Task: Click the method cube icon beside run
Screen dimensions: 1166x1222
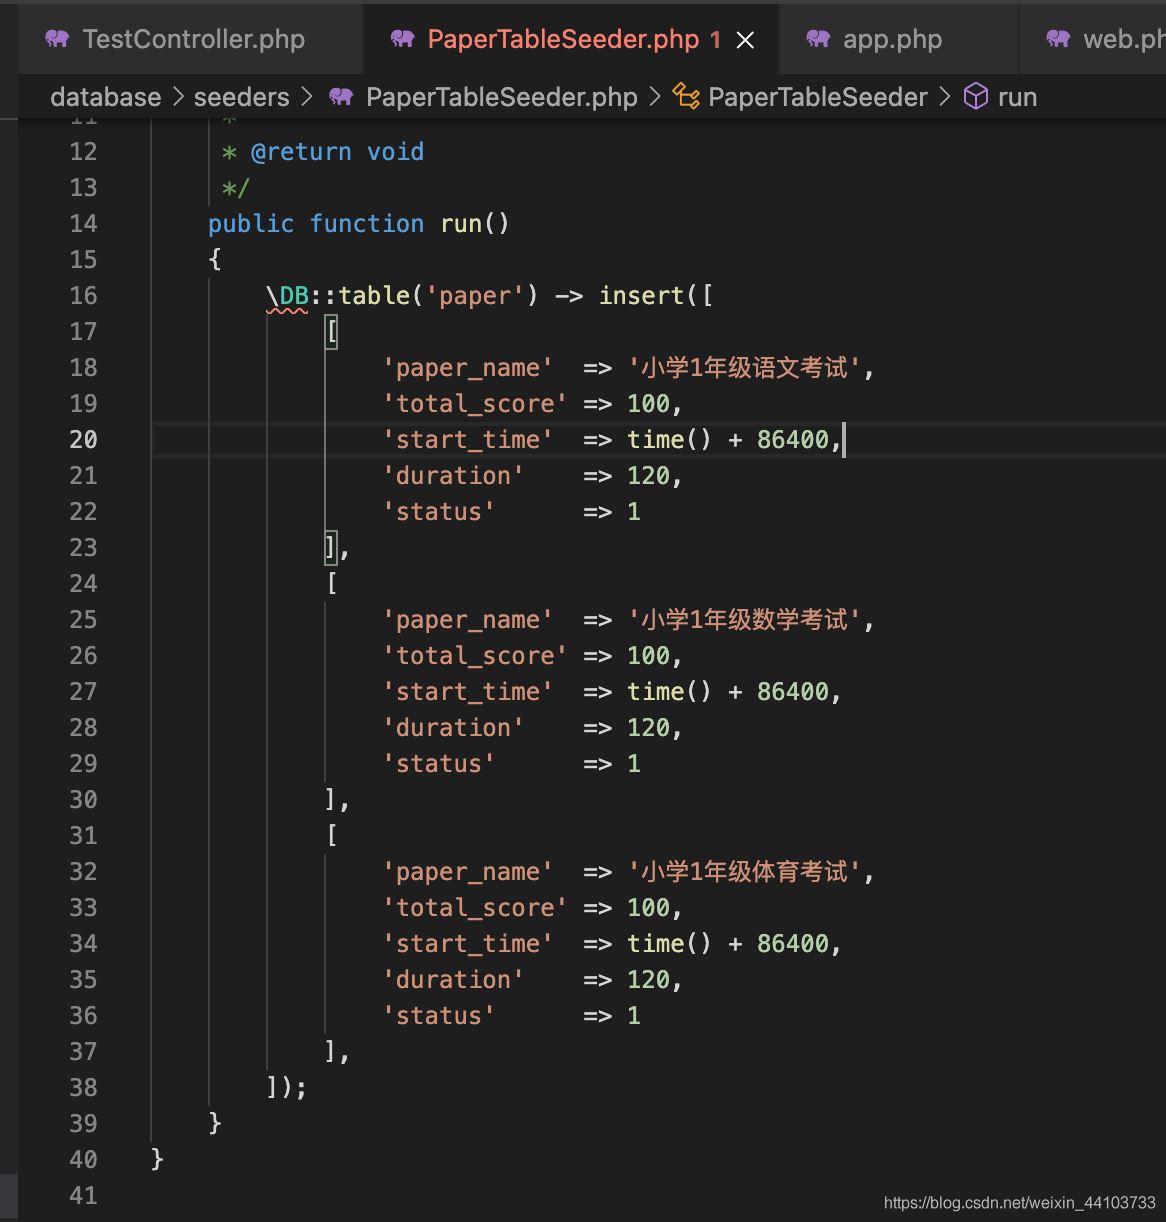Action: [x=975, y=97]
